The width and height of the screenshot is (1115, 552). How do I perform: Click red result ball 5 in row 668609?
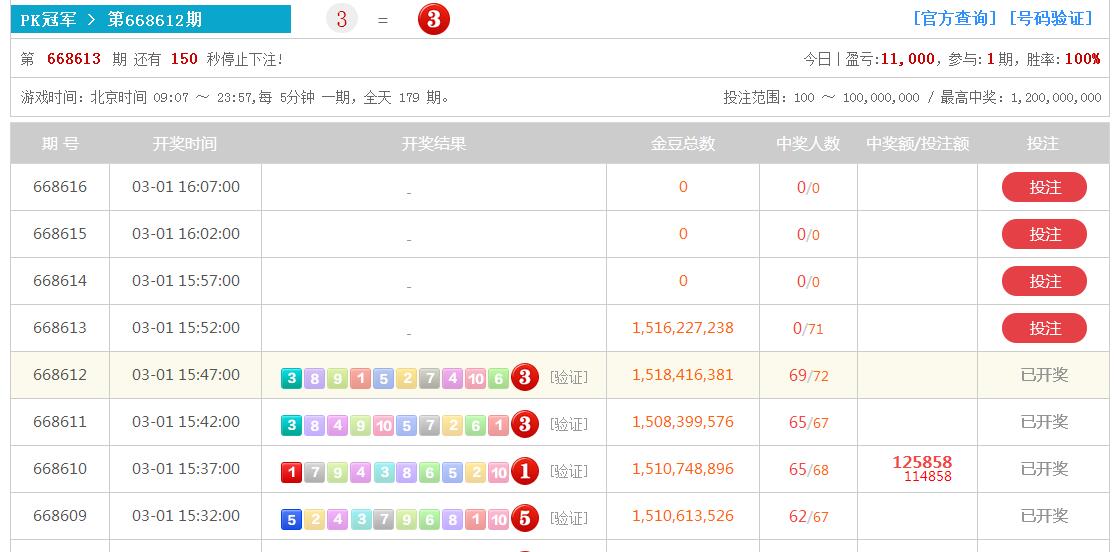coord(525,518)
